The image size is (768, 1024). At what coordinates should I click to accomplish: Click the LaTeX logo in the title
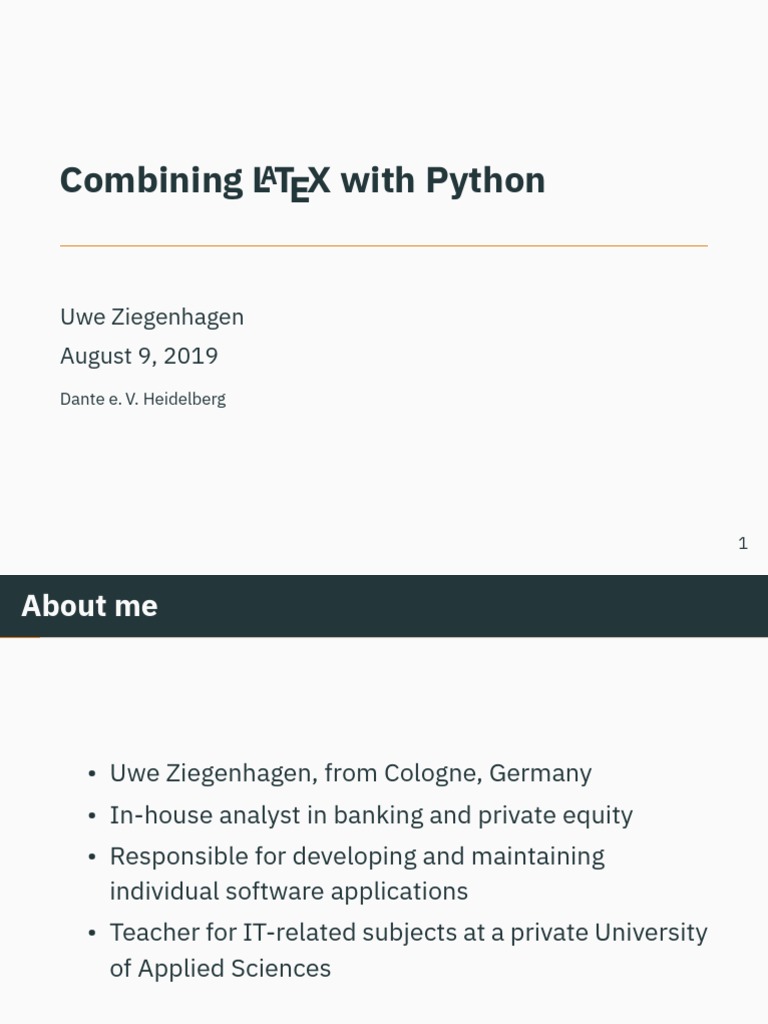[x=291, y=182]
